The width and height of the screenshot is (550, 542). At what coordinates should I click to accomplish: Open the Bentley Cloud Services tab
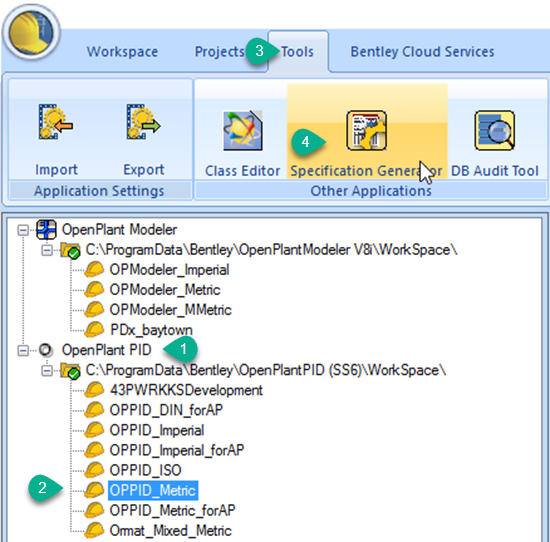pos(422,52)
